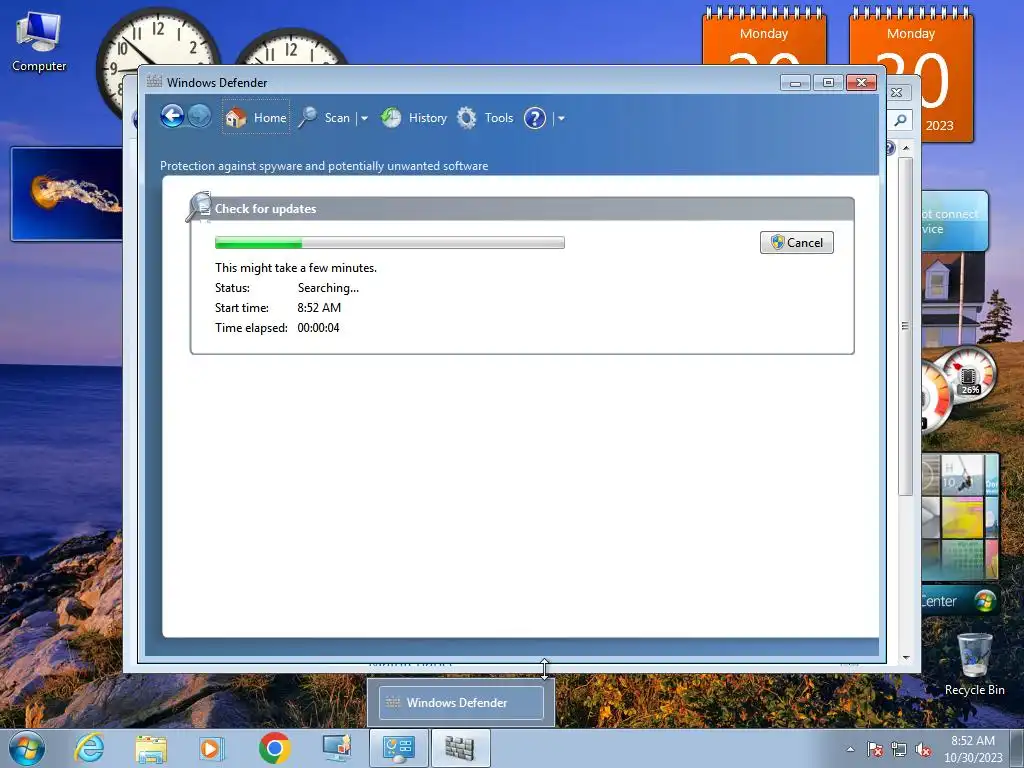The height and width of the screenshot is (768, 1024).
Task: Launch Internet Explorer from taskbar
Action: click(89, 748)
